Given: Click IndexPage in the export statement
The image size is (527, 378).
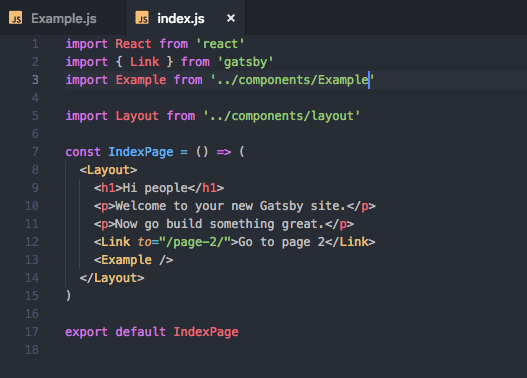Looking at the screenshot, I should (206, 332).
